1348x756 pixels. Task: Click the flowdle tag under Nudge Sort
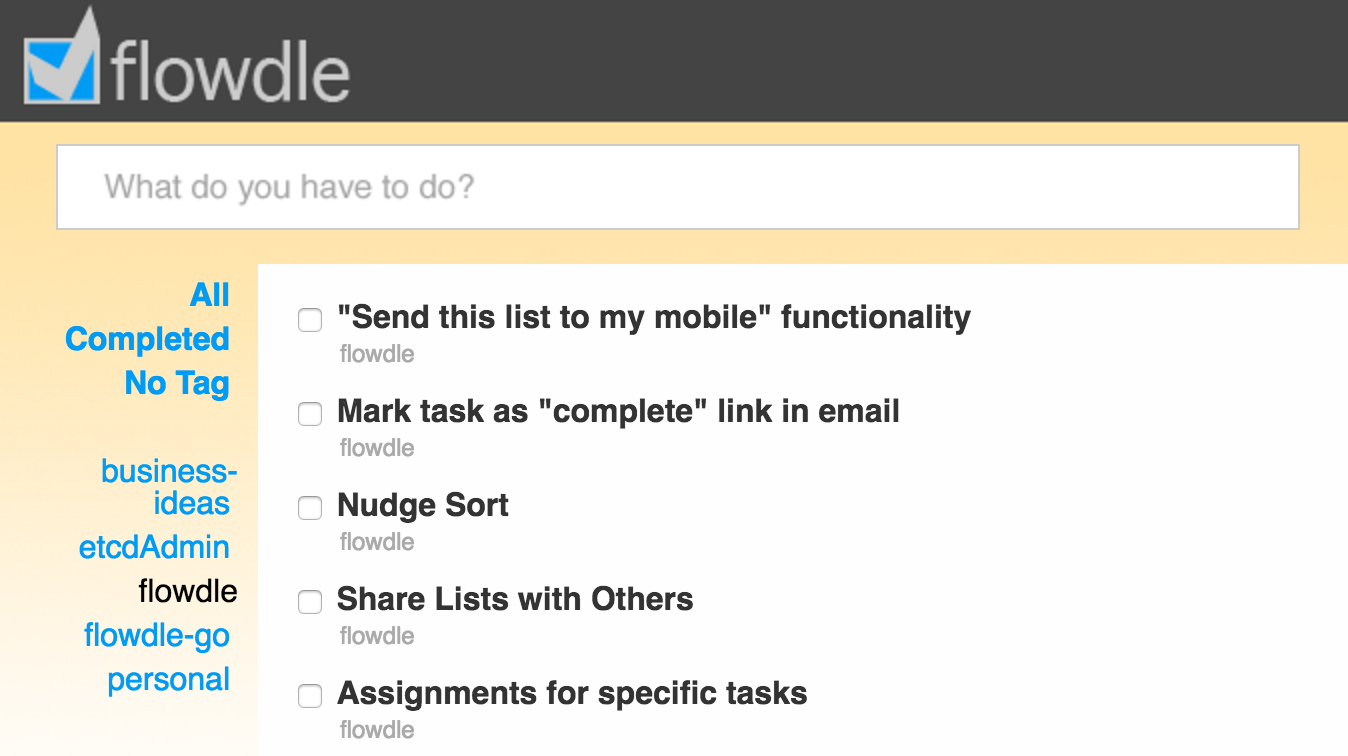[377, 542]
